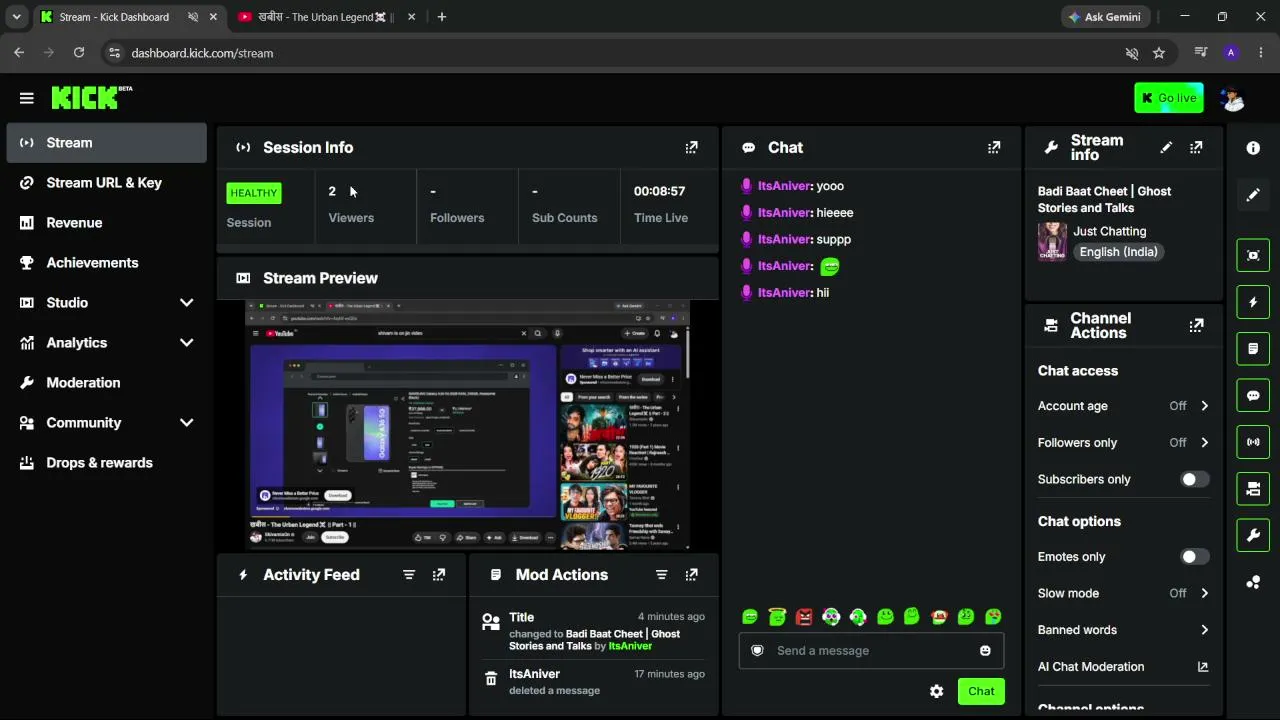Image resolution: width=1280 pixels, height=720 pixels.
Task: Toggle the Activity Feed lightning widget icon
Action: point(1253,302)
